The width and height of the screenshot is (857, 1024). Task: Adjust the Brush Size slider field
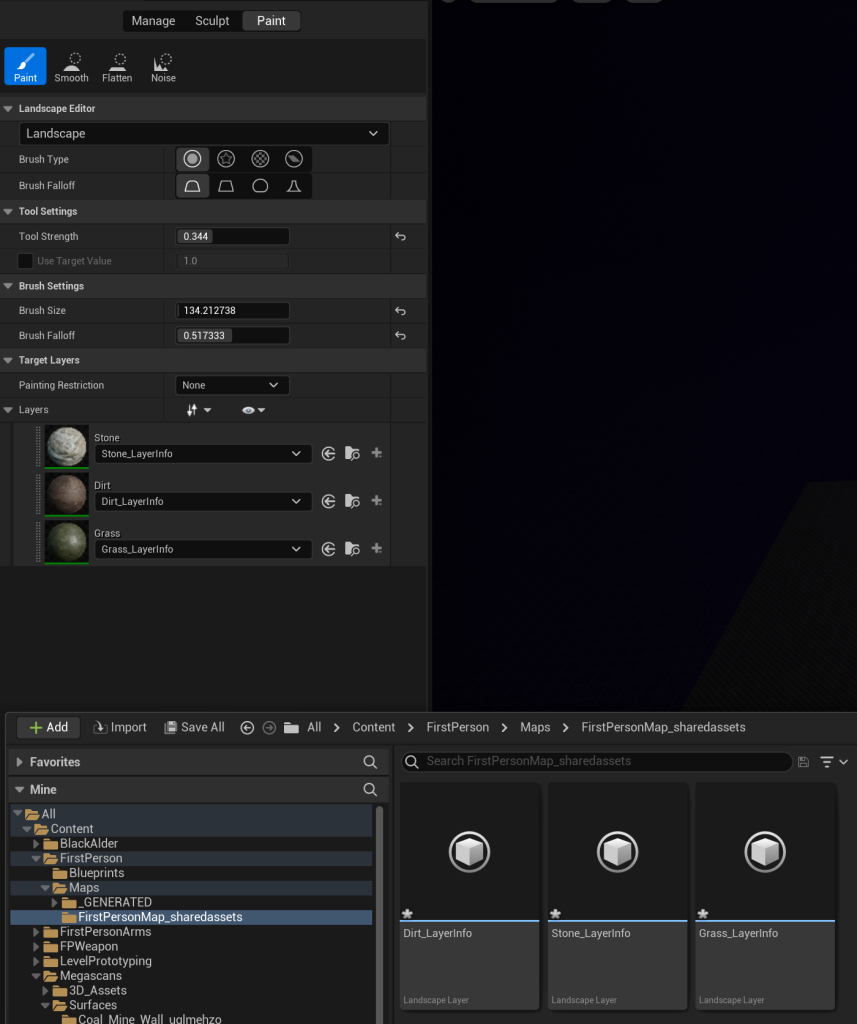[233, 311]
